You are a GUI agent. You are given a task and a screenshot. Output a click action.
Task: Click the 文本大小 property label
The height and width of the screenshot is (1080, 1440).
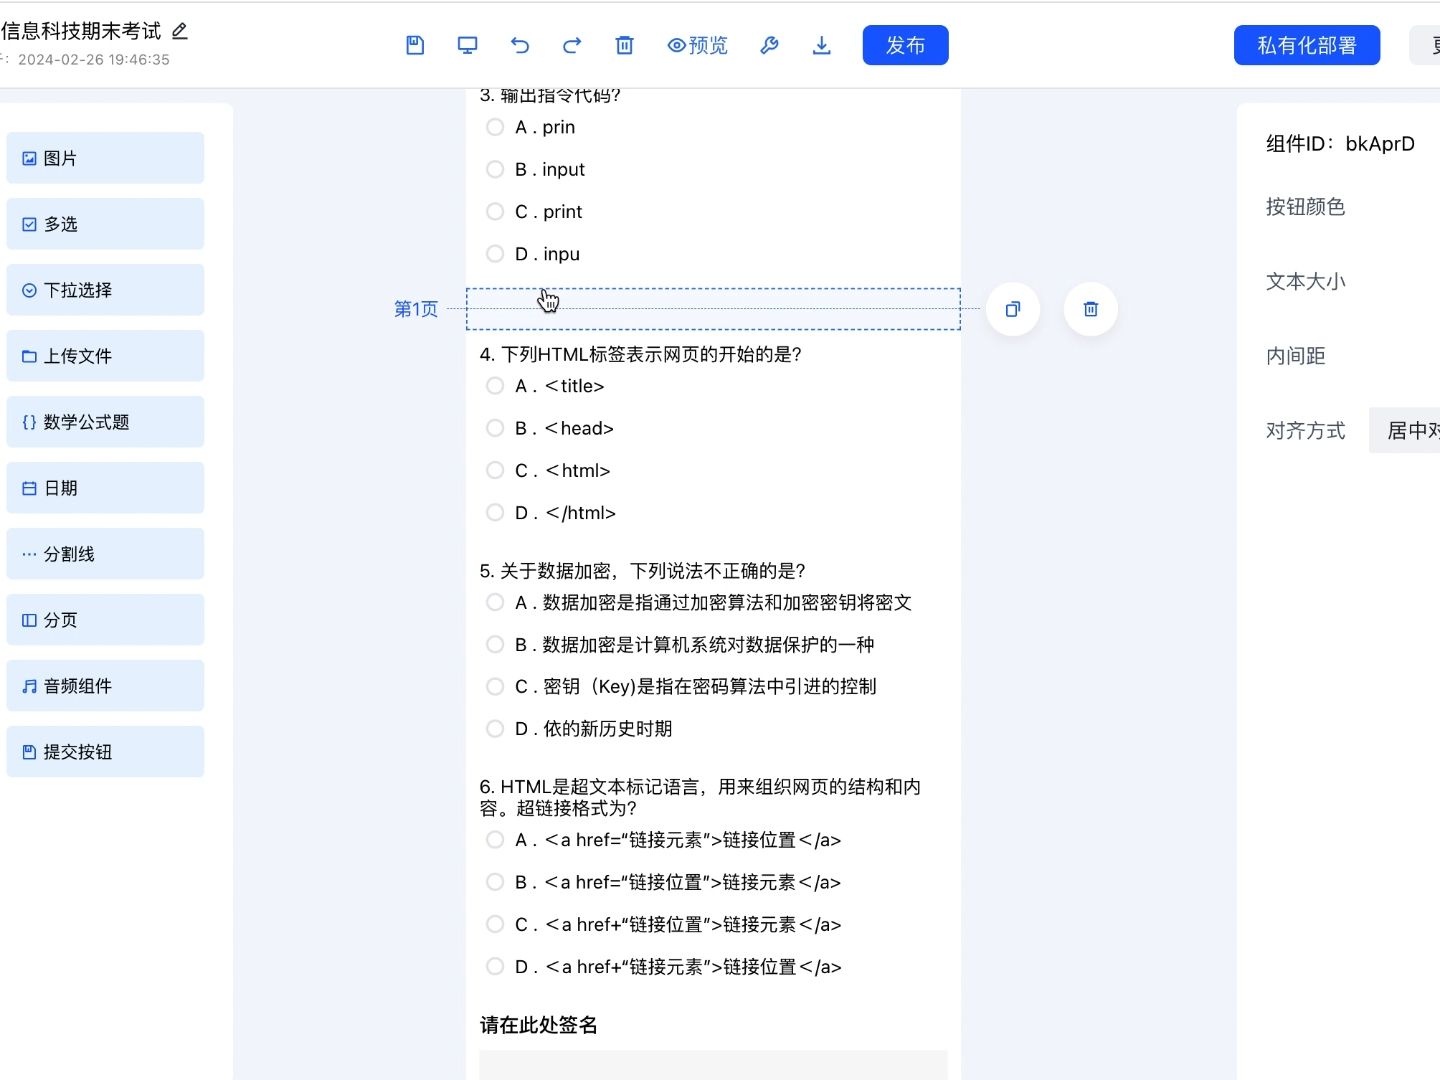1305,282
